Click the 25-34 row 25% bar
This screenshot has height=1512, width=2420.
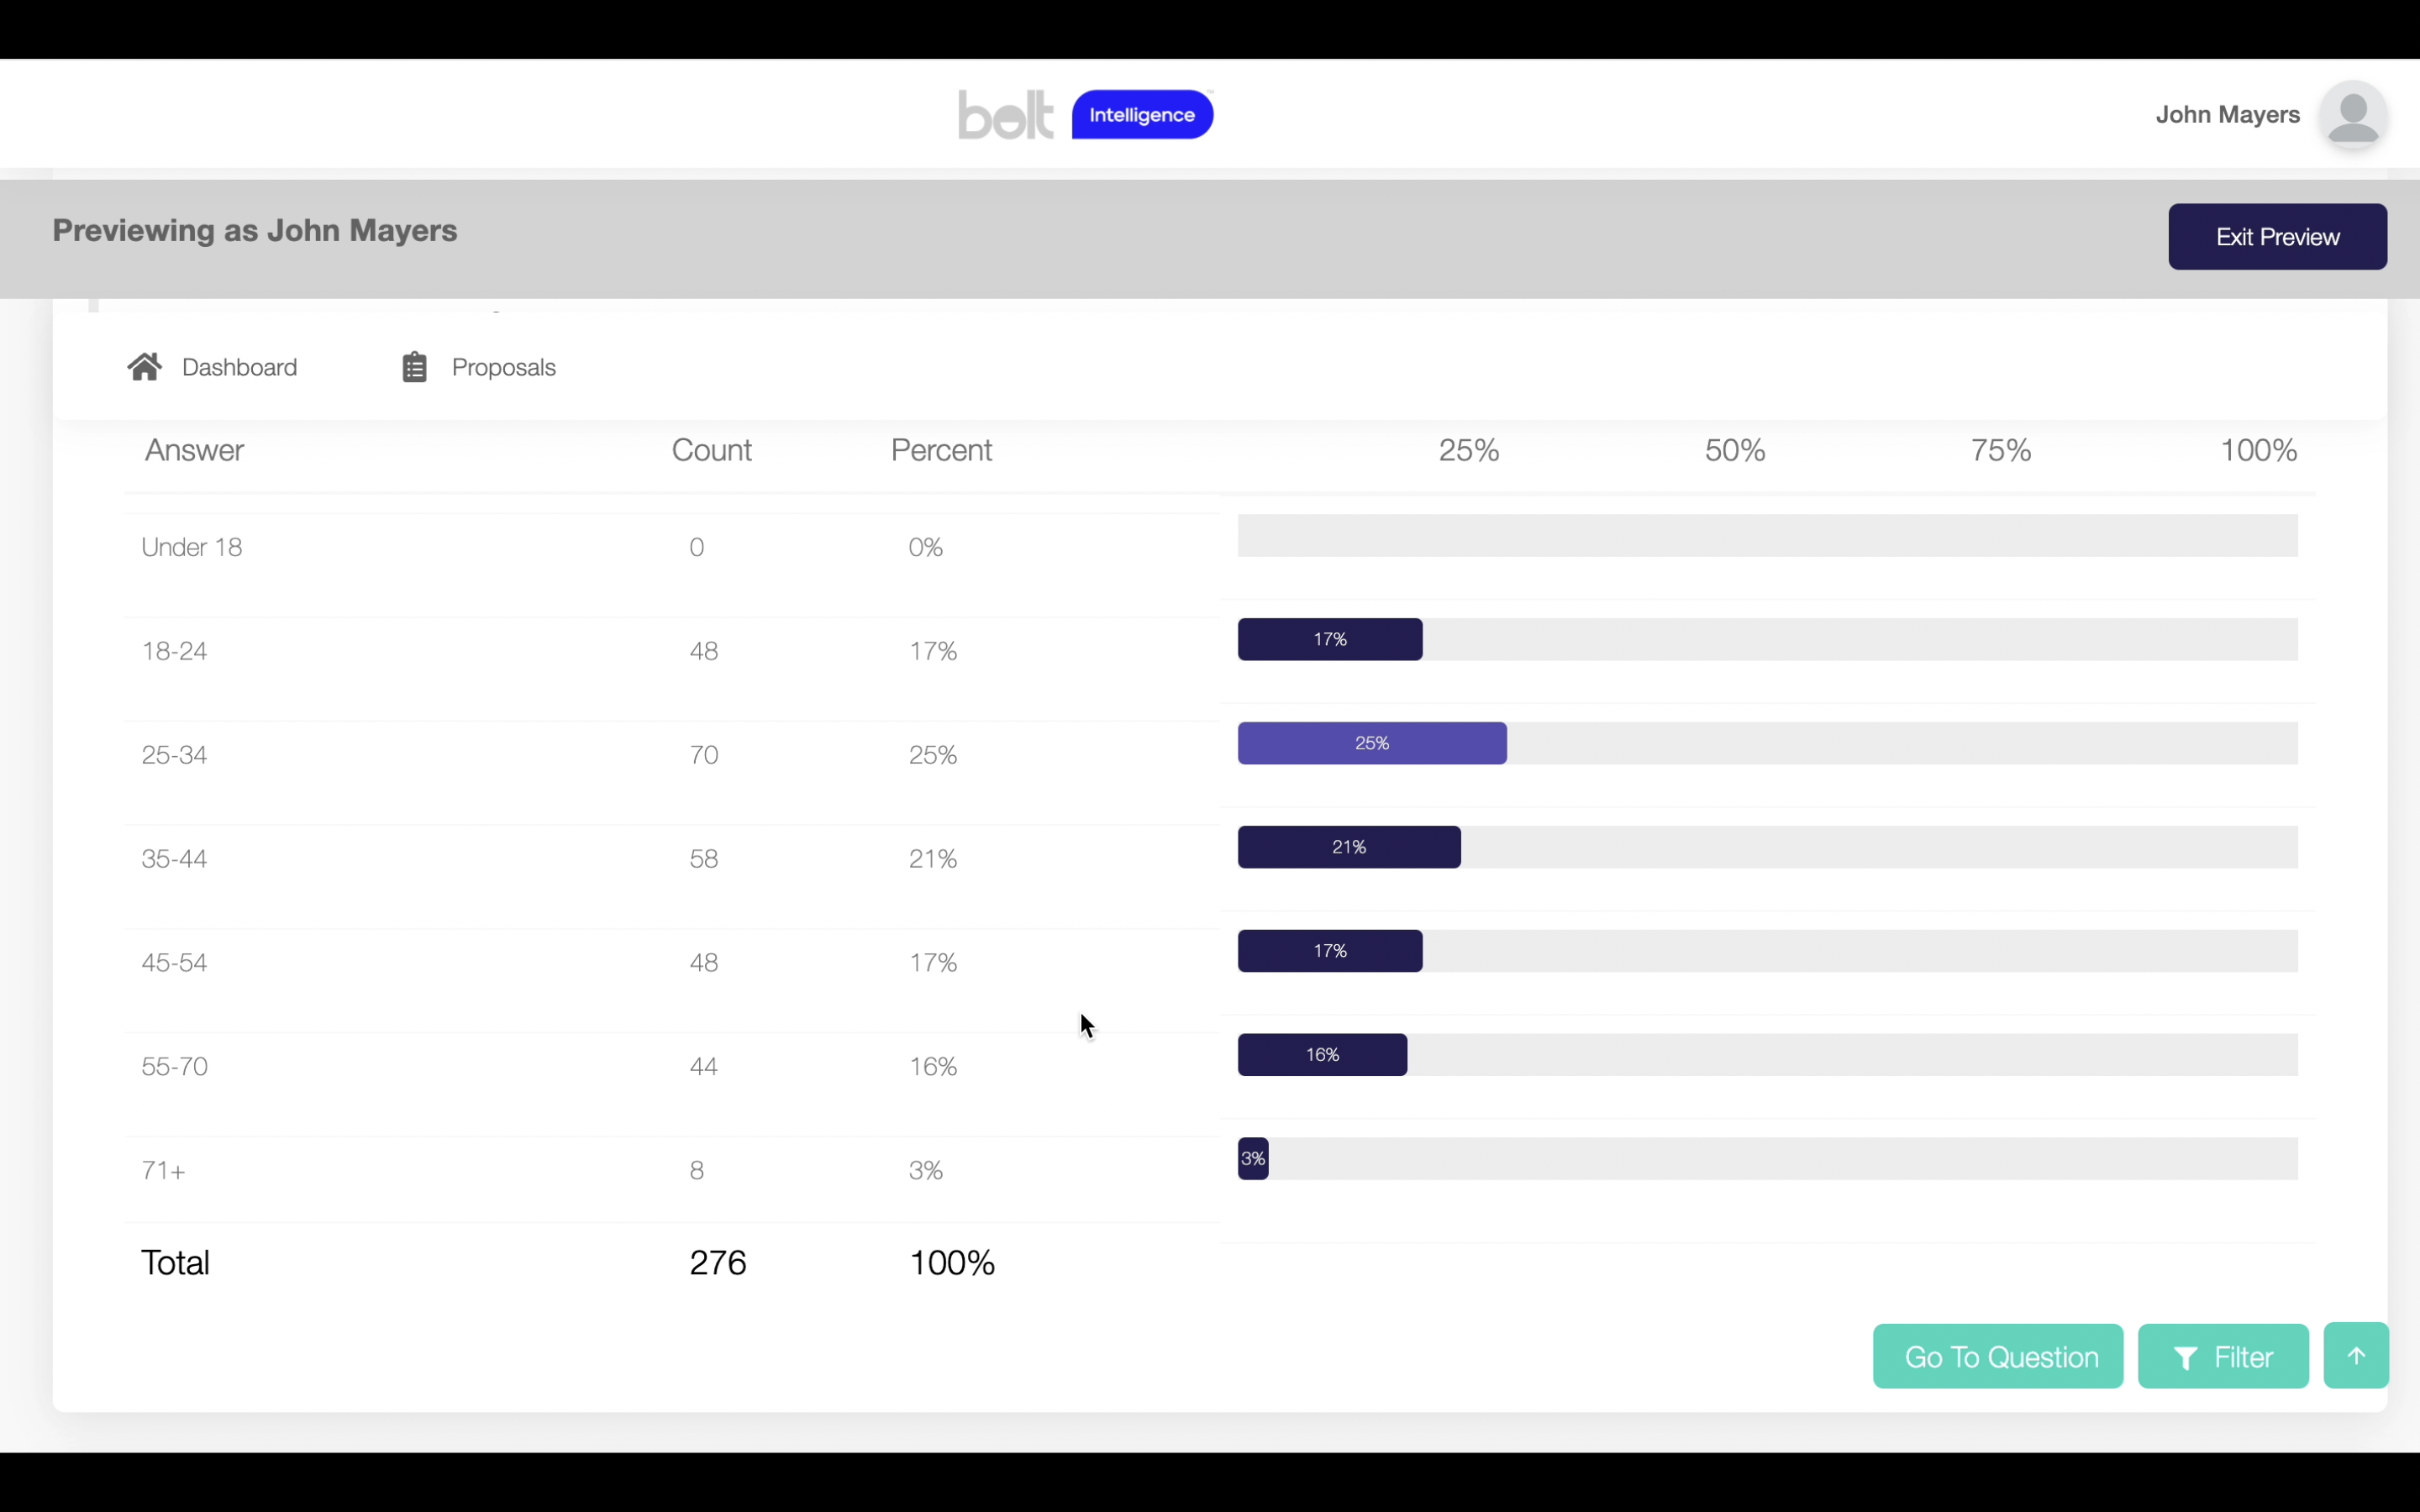[x=1372, y=743]
